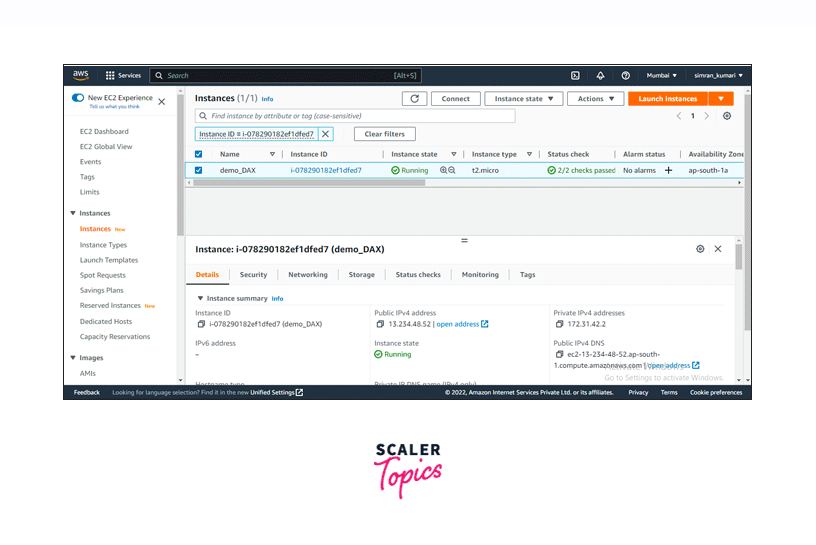Click the notifications bell icon
The width and height of the screenshot is (816, 545).
pyautogui.click(x=600, y=75)
